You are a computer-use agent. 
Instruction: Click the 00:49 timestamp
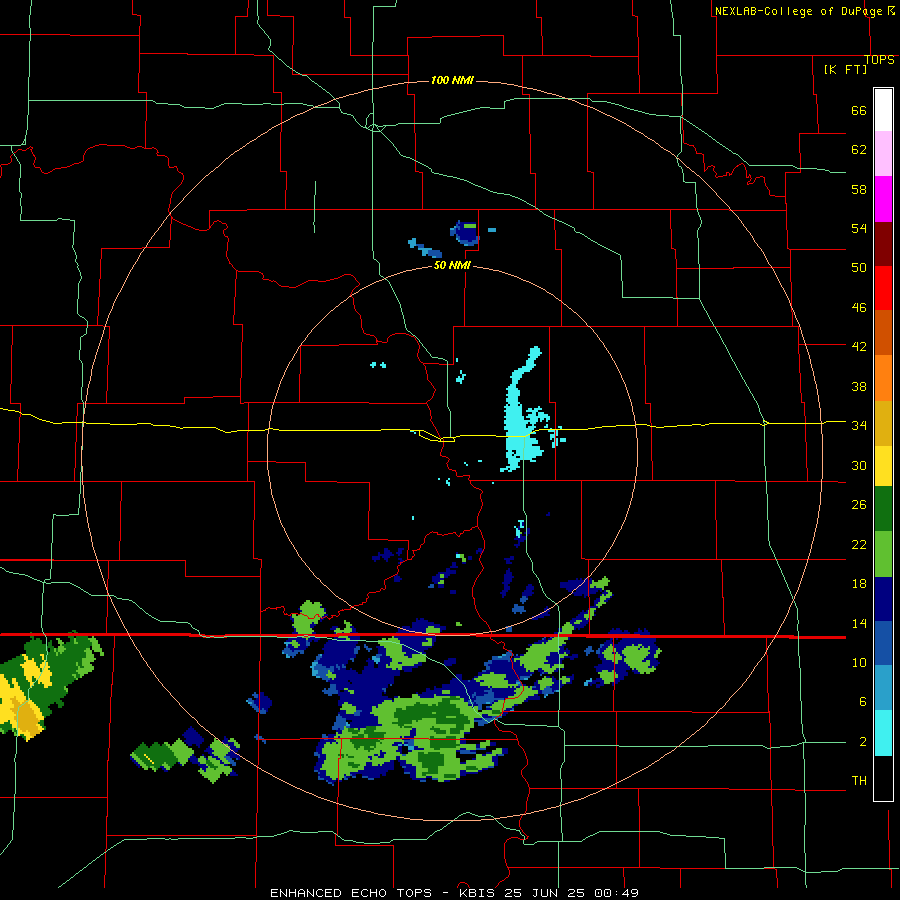click(616, 893)
